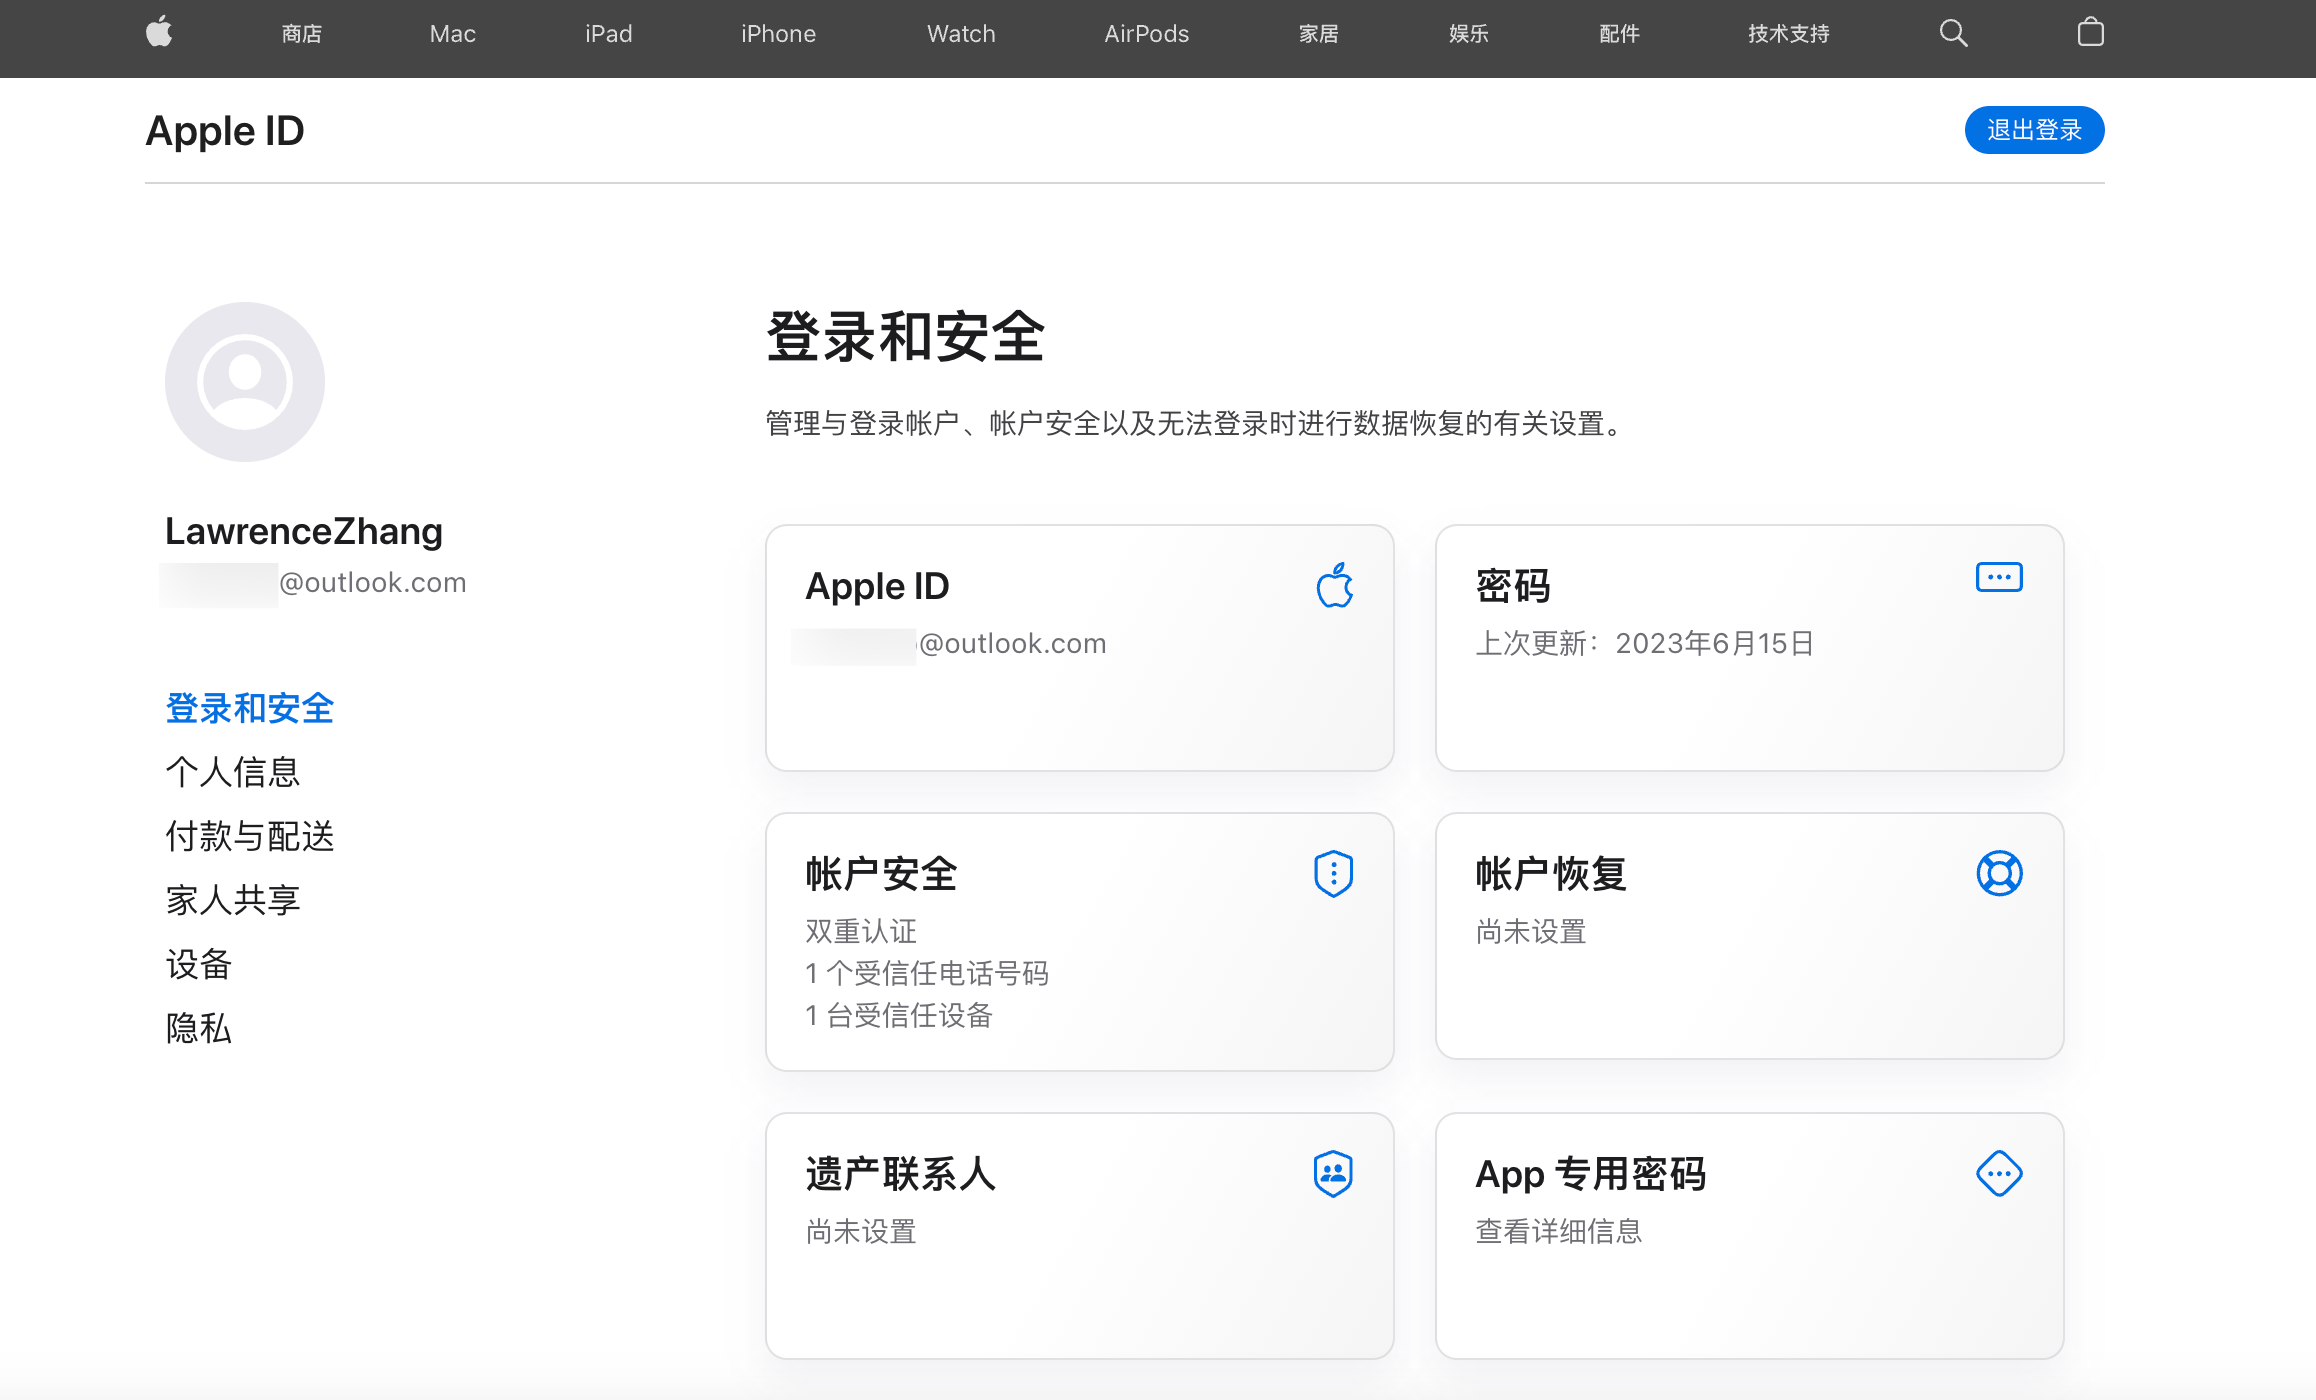The height and width of the screenshot is (1400, 2316).
Task: Select 隐私 in the sidebar
Action: [198, 1028]
